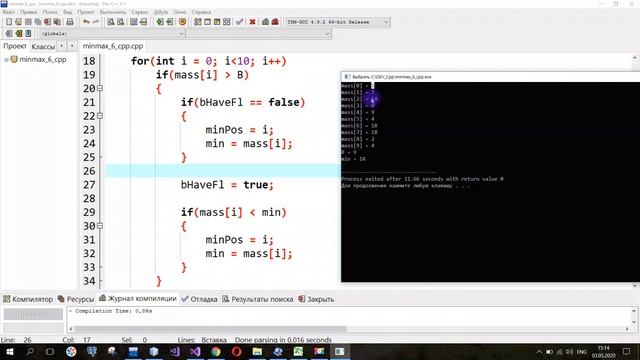Viewport: 640px width, 360px height.
Task: Open the Журнал компиляции tab
Action: pyautogui.click(x=138, y=299)
